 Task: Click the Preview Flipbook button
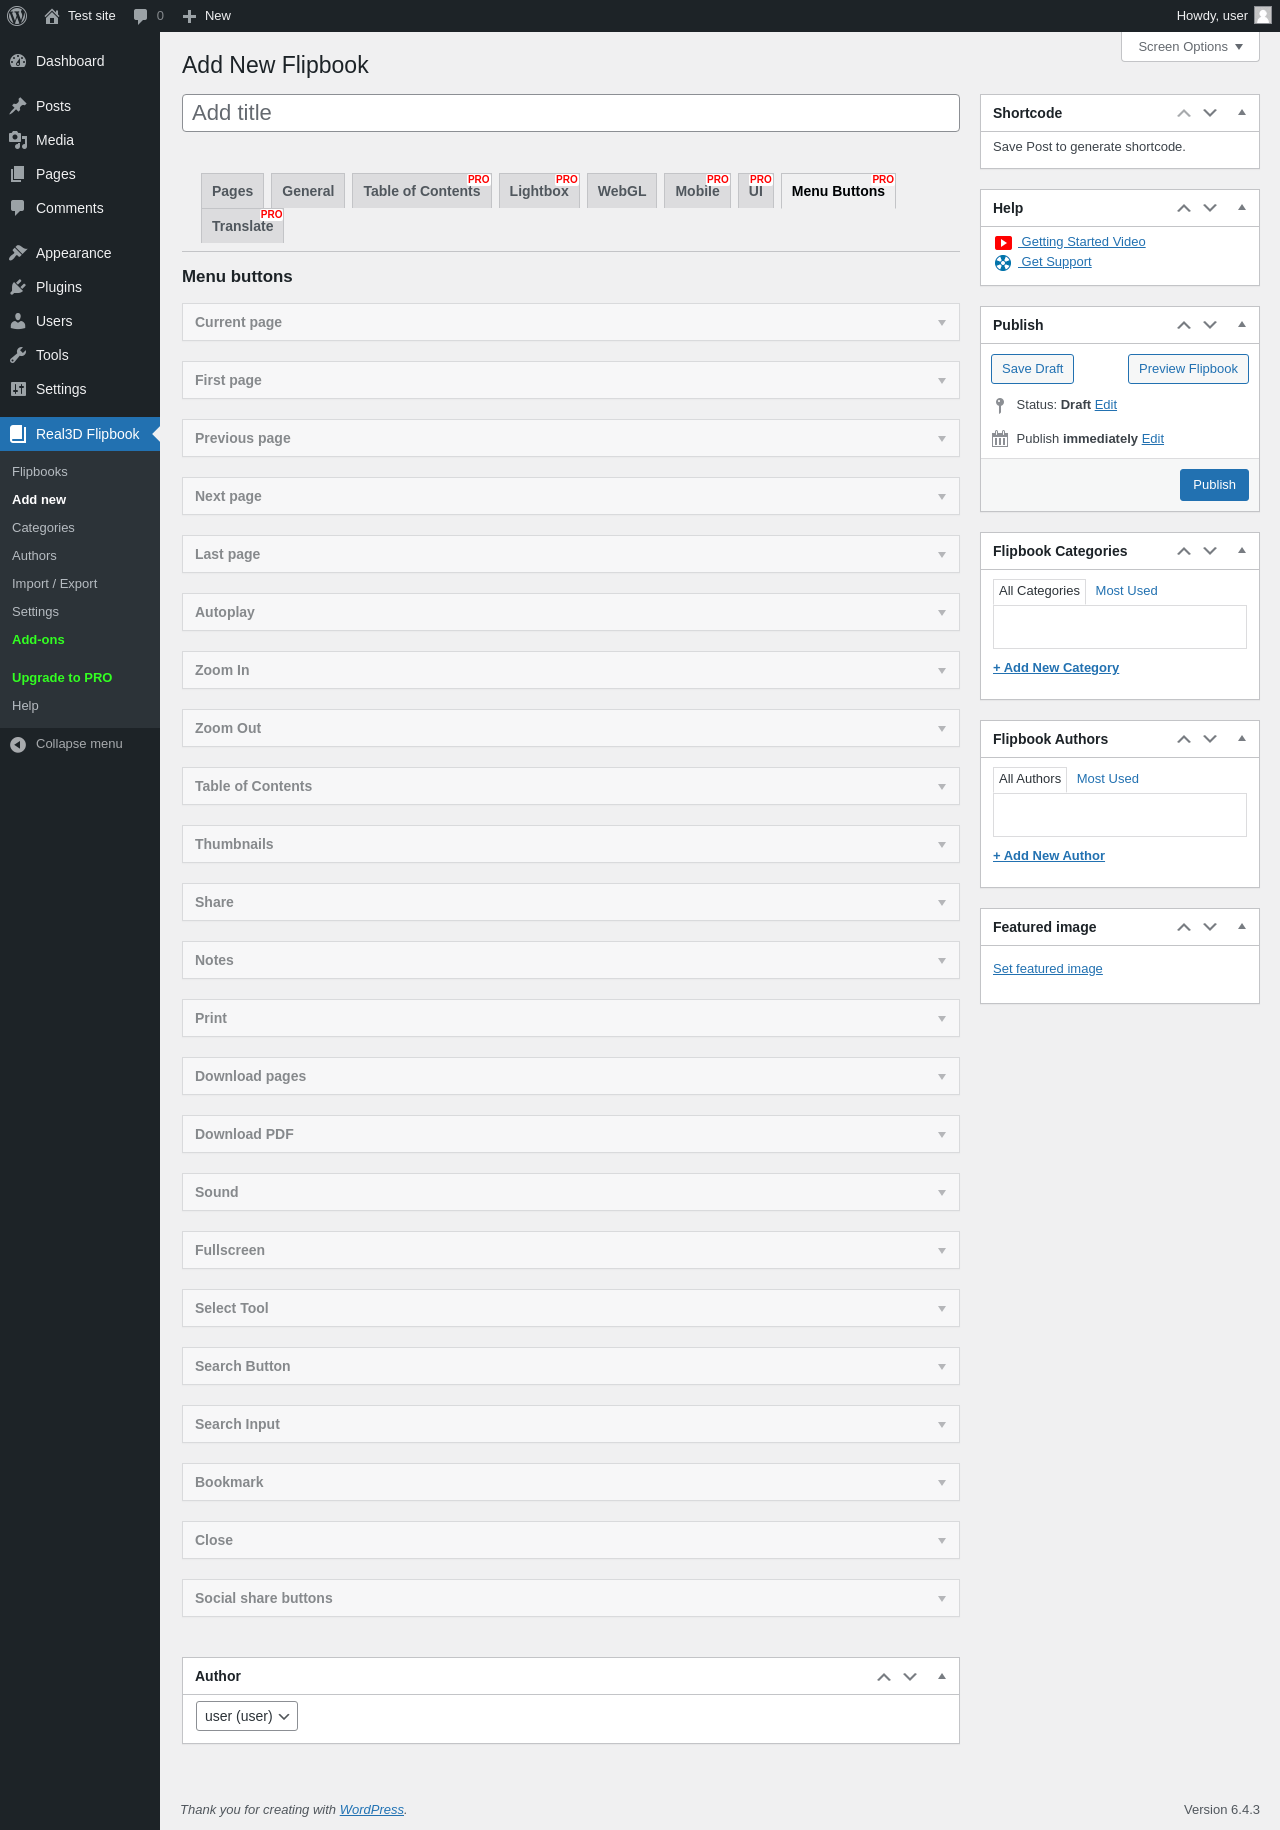point(1188,369)
